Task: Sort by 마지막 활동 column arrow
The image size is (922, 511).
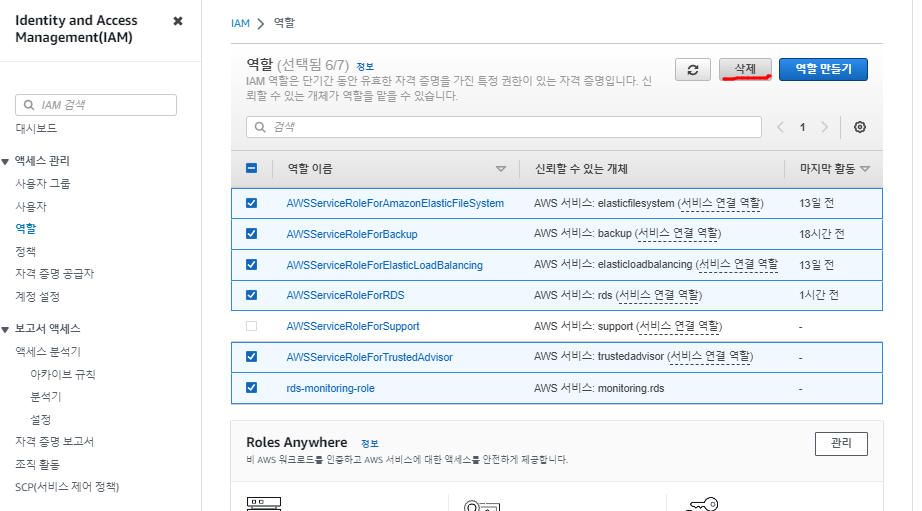Action: coord(864,169)
